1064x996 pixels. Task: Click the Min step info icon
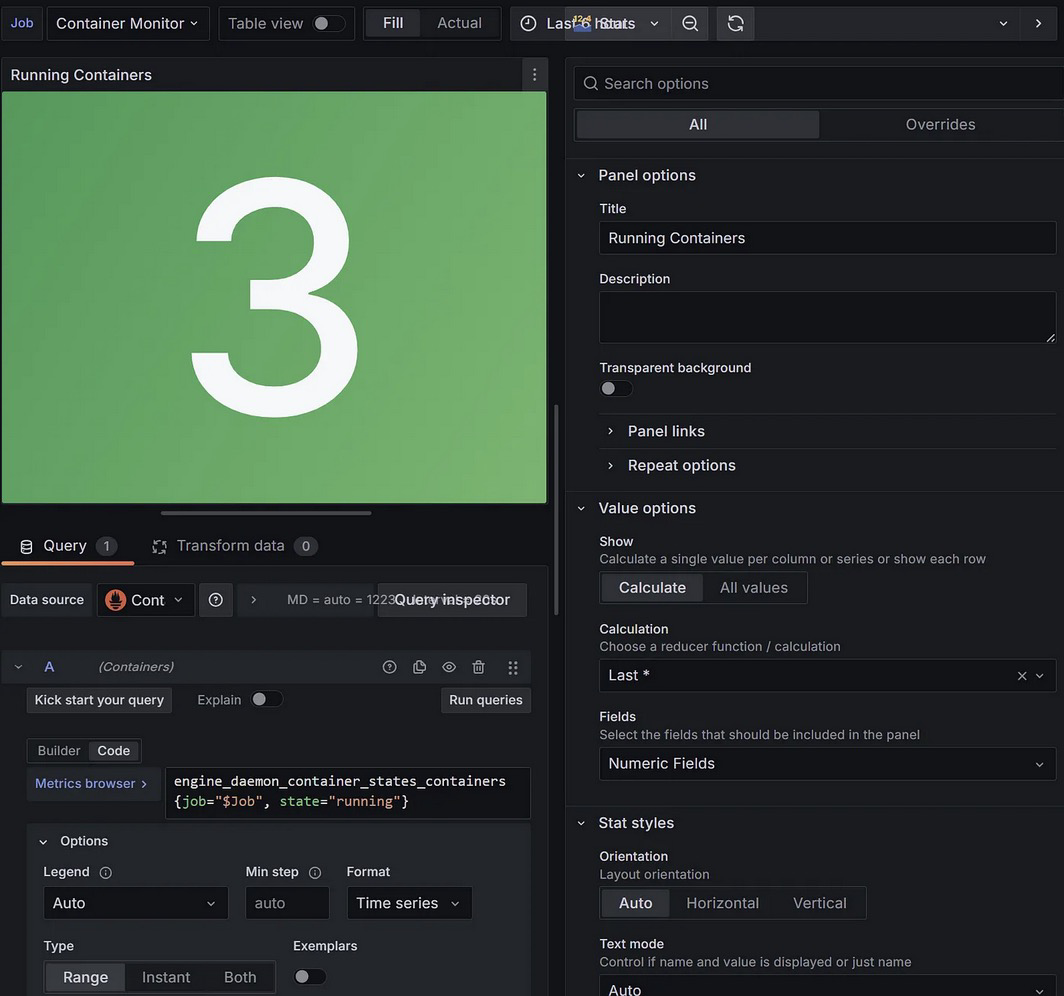315,873
